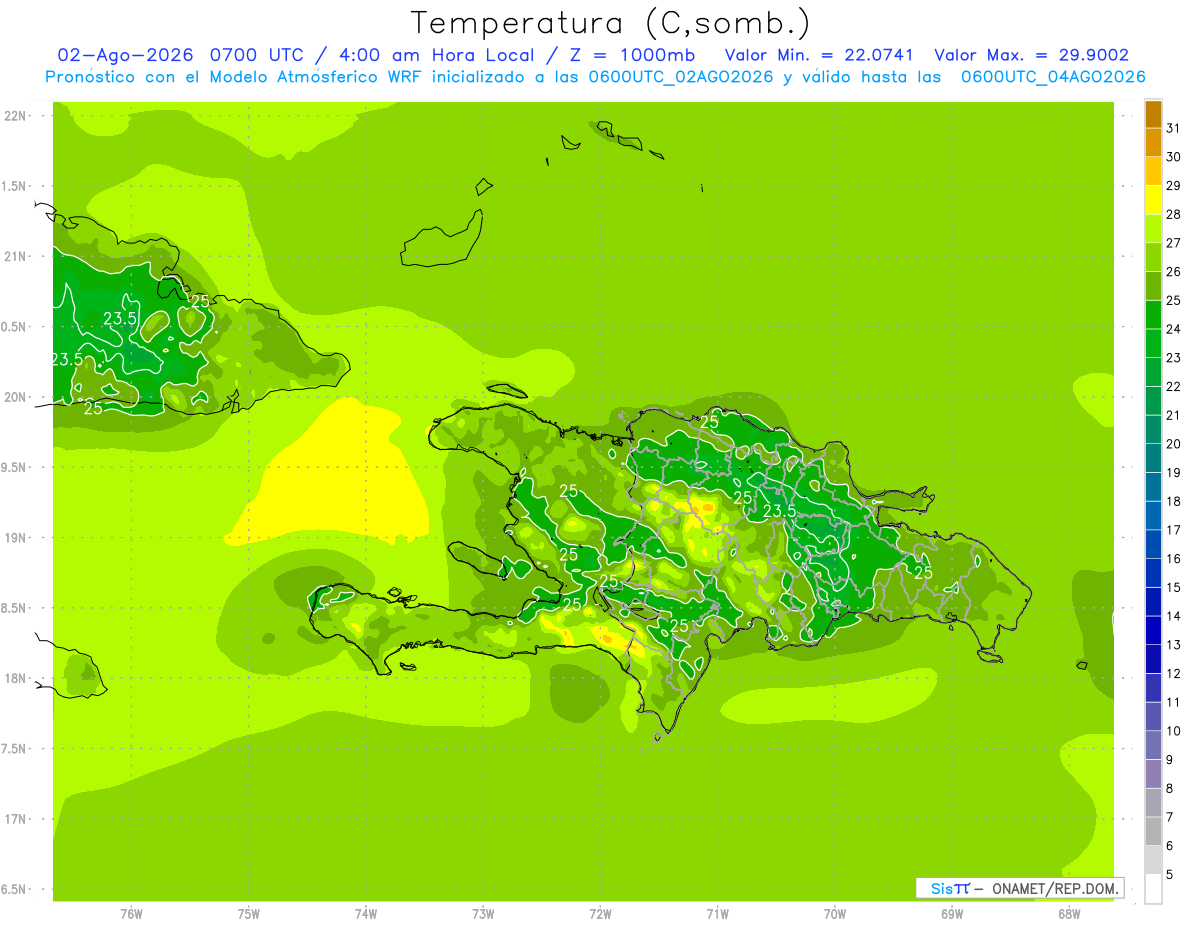
Task: Click the '17N' latitude axis label
Action: tap(14, 819)
